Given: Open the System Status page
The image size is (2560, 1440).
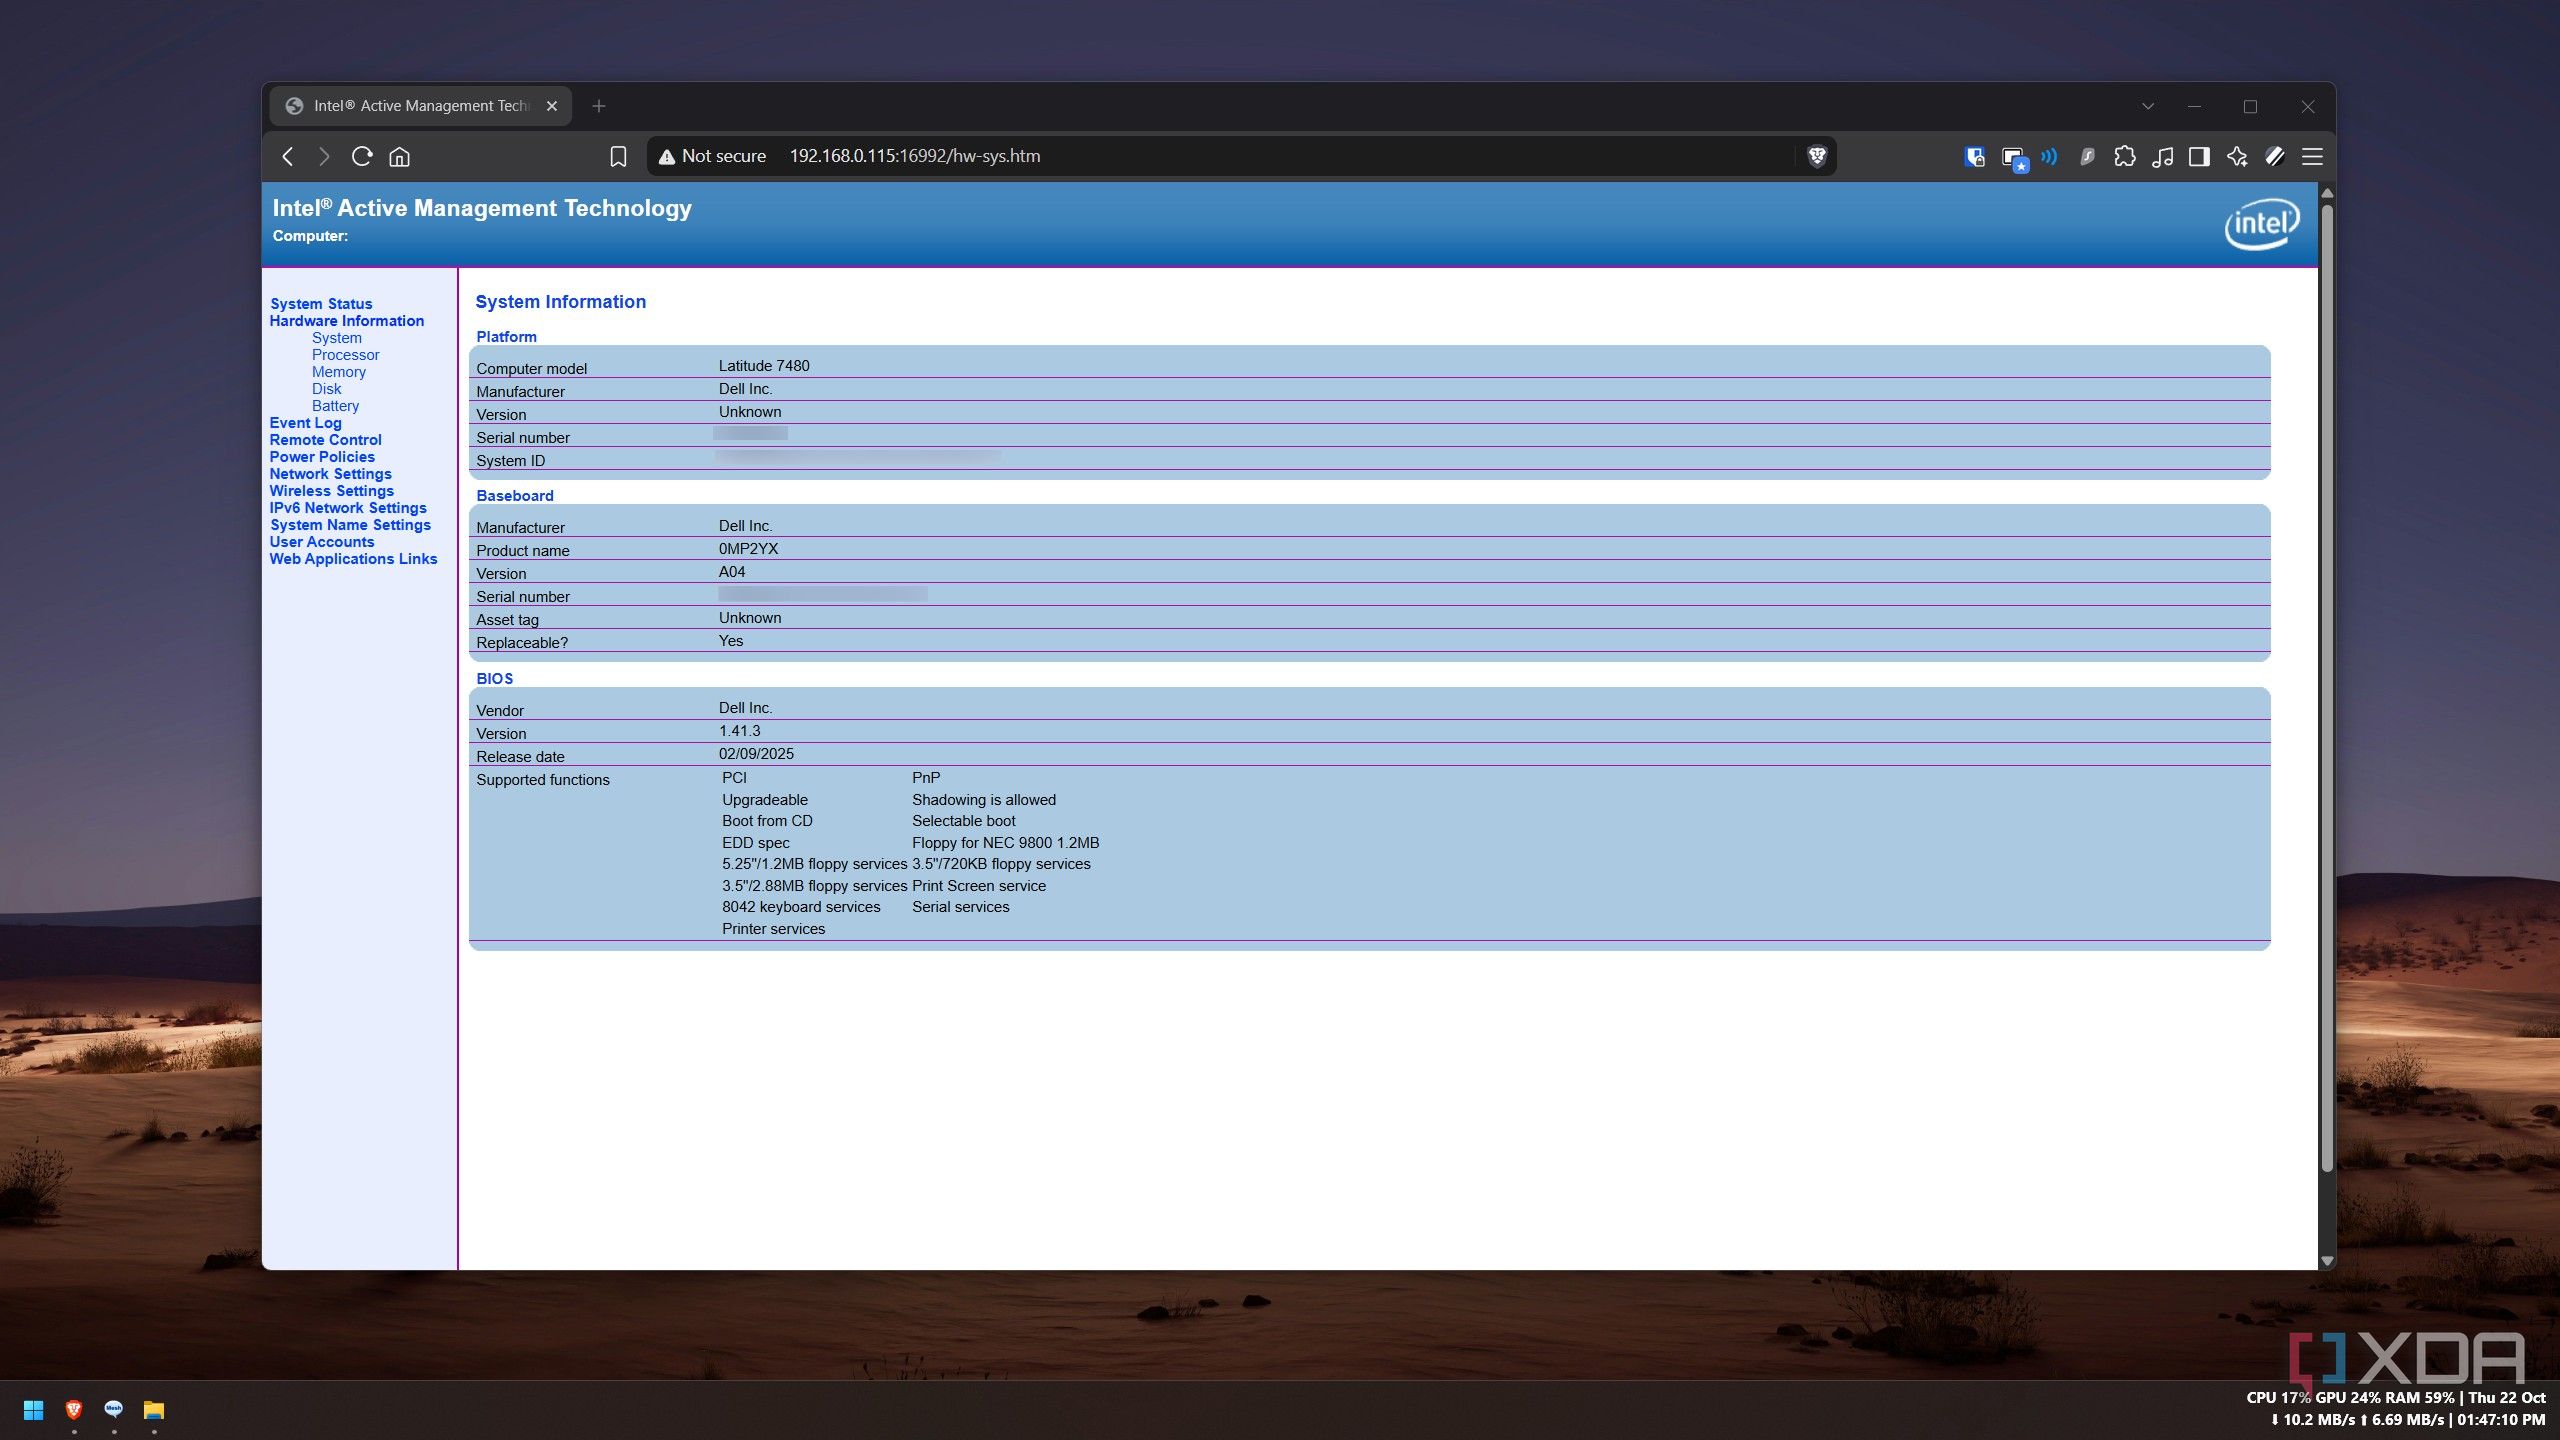Looking at the screenshot, I should pyautogui.click(x=320, y=304).
